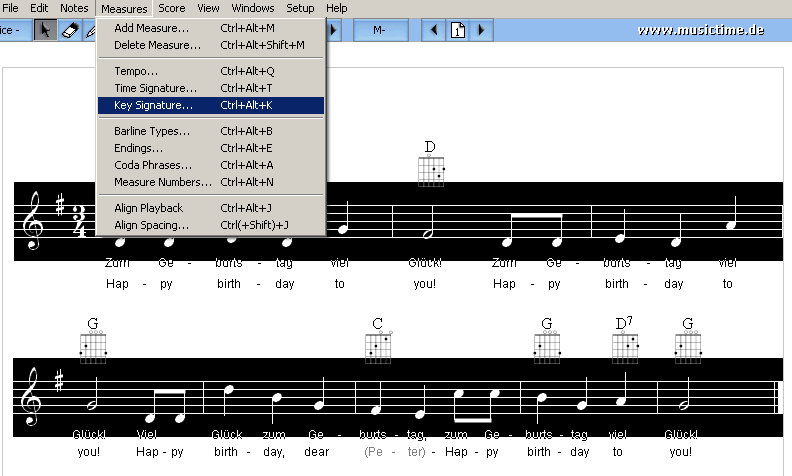Open the File menu
The height and width of the screenshot is (476, 792).
click(x=10, y=8)
